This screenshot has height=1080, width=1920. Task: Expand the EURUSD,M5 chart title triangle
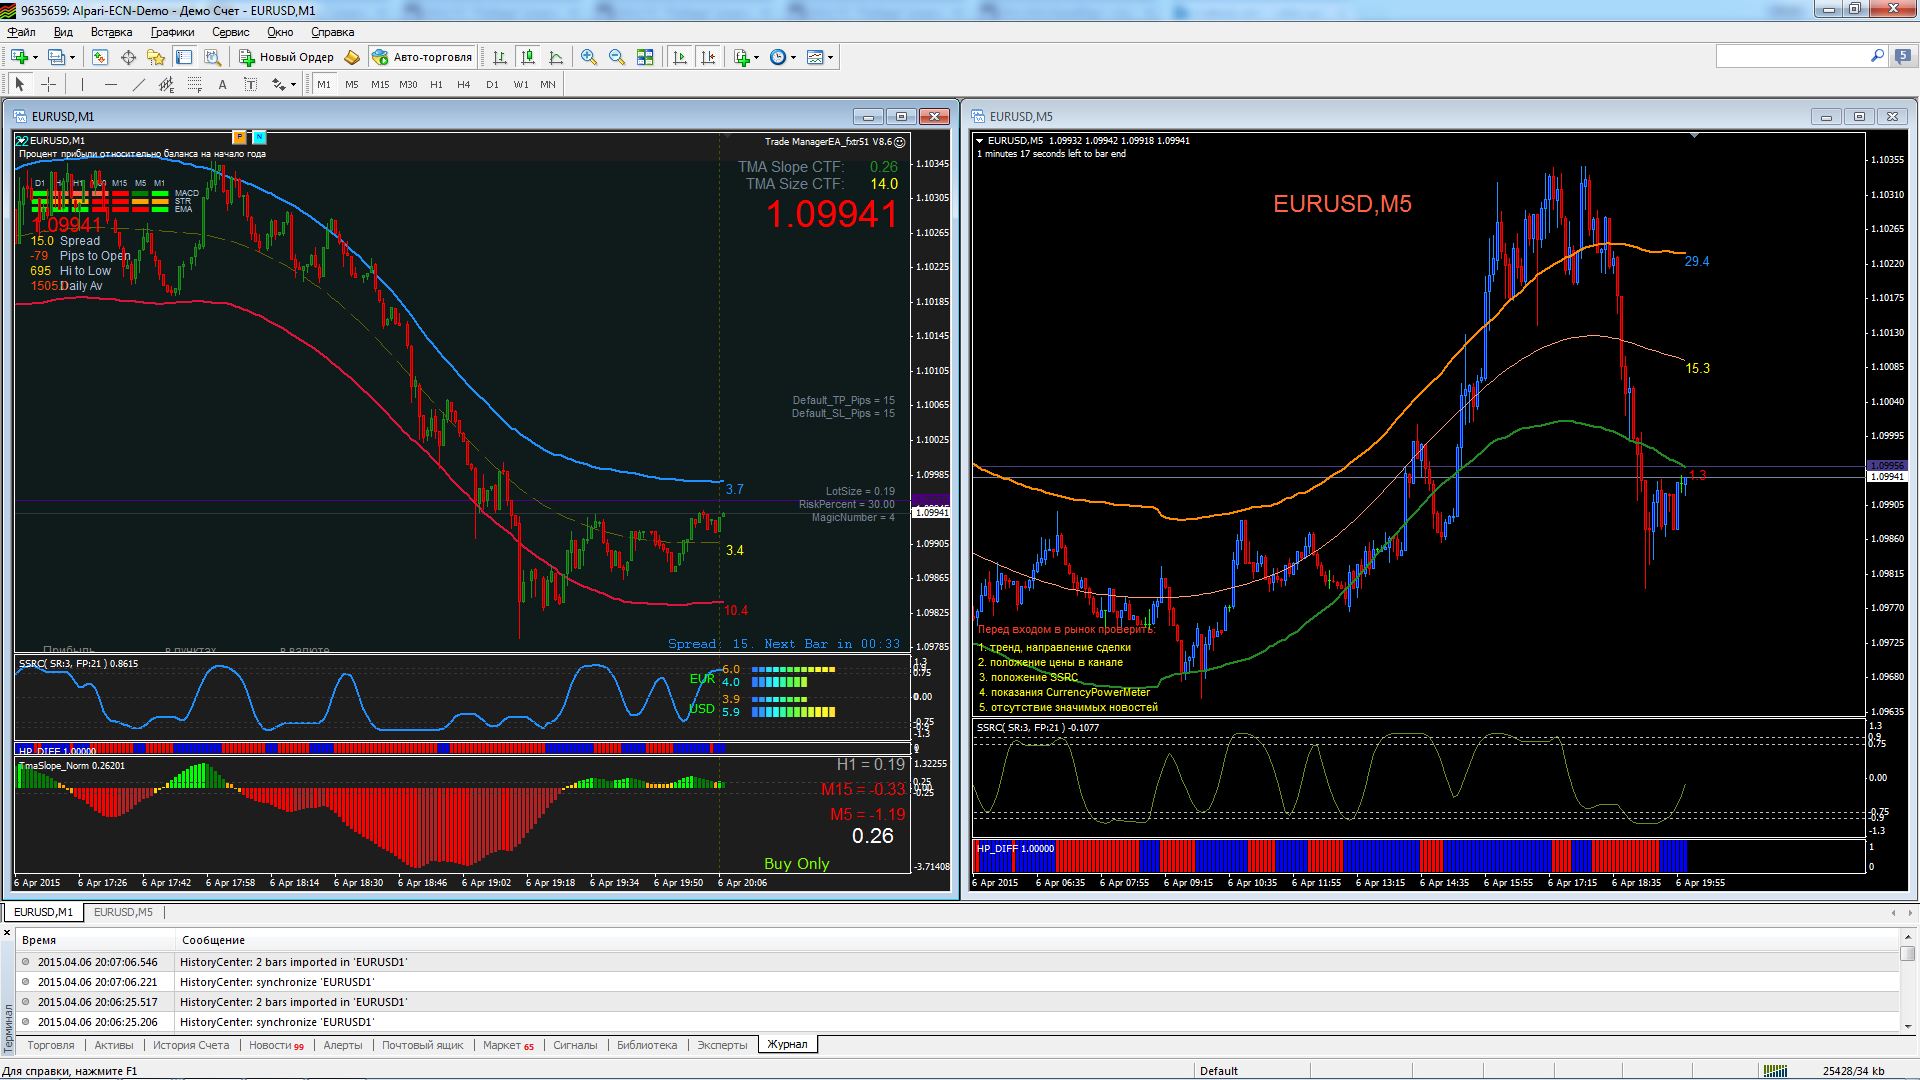980,141
